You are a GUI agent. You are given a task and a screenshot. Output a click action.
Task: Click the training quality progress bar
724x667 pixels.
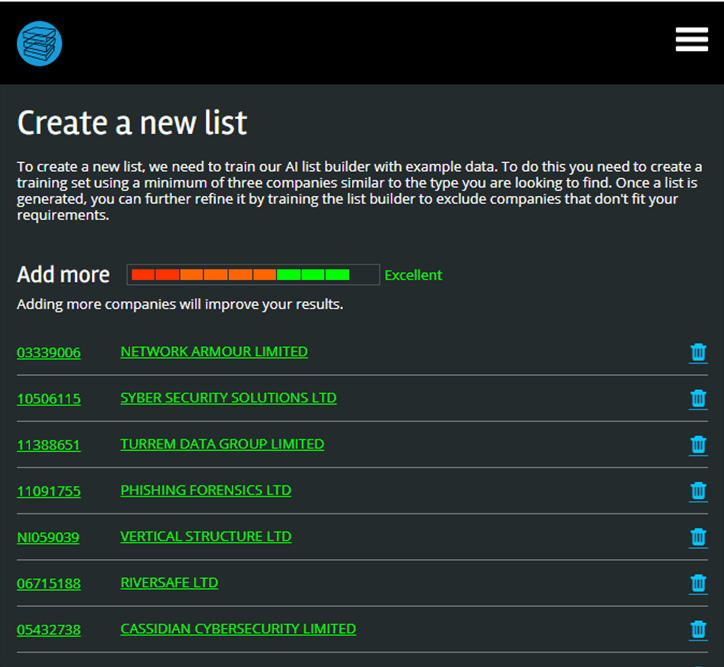click(x=253, y=275)
